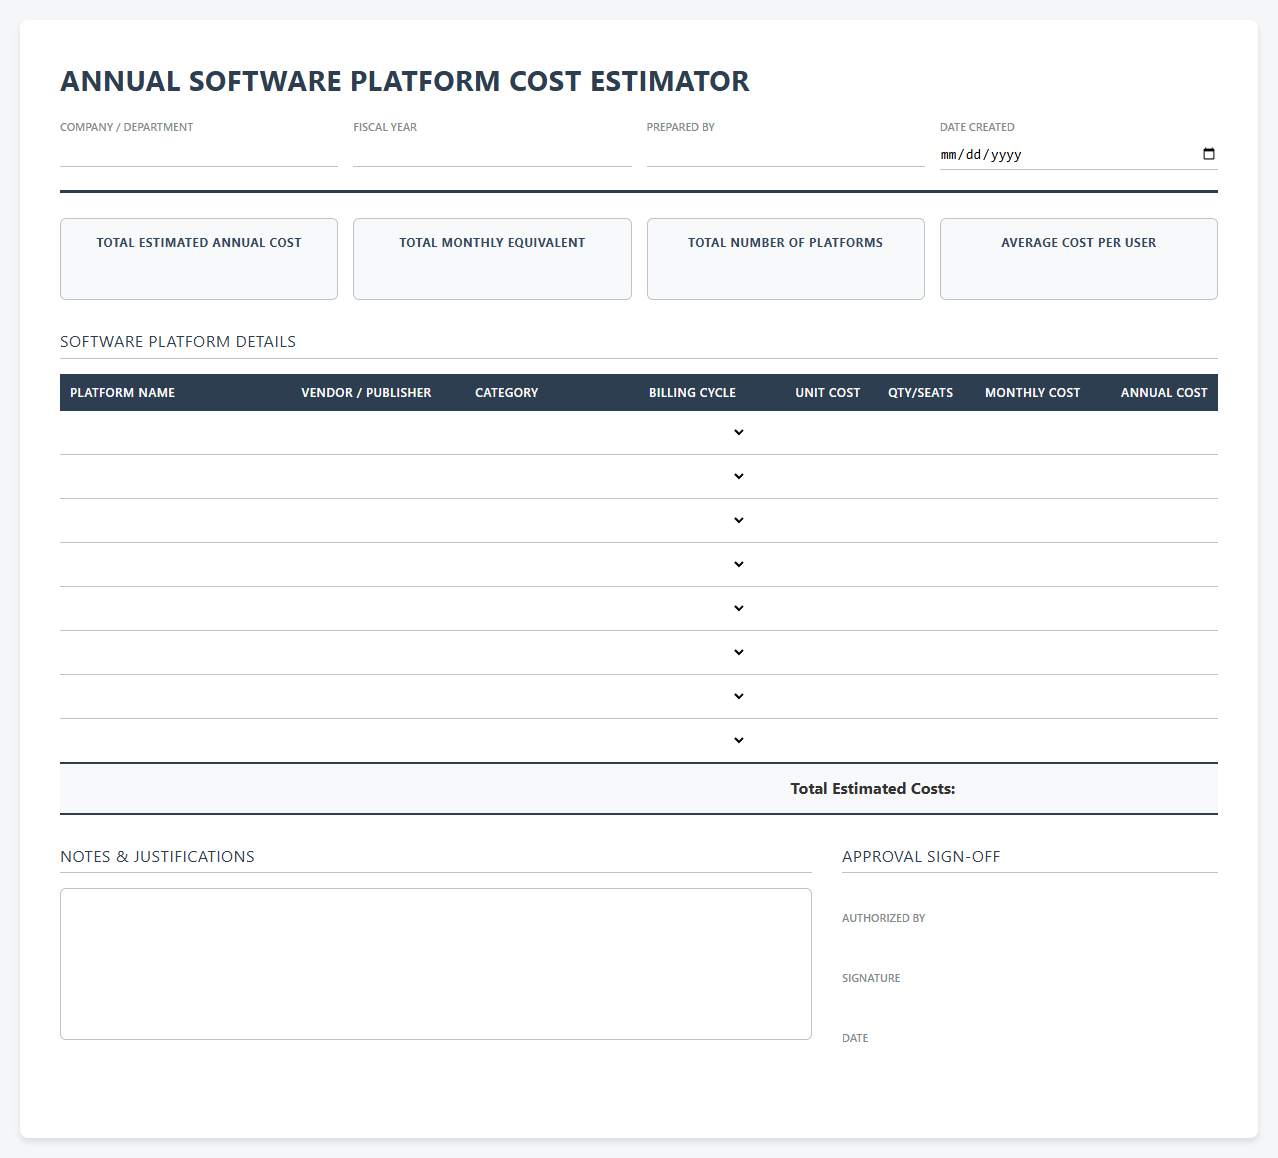Select the Total Estimated Annual Cost card

(199, 259)
